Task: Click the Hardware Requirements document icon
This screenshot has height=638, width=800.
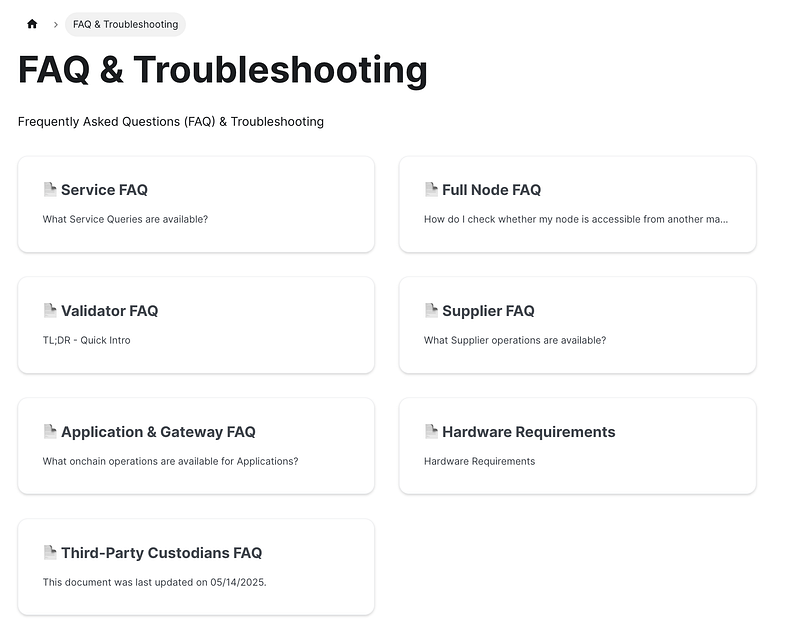Action: click(x=431, y=431)
